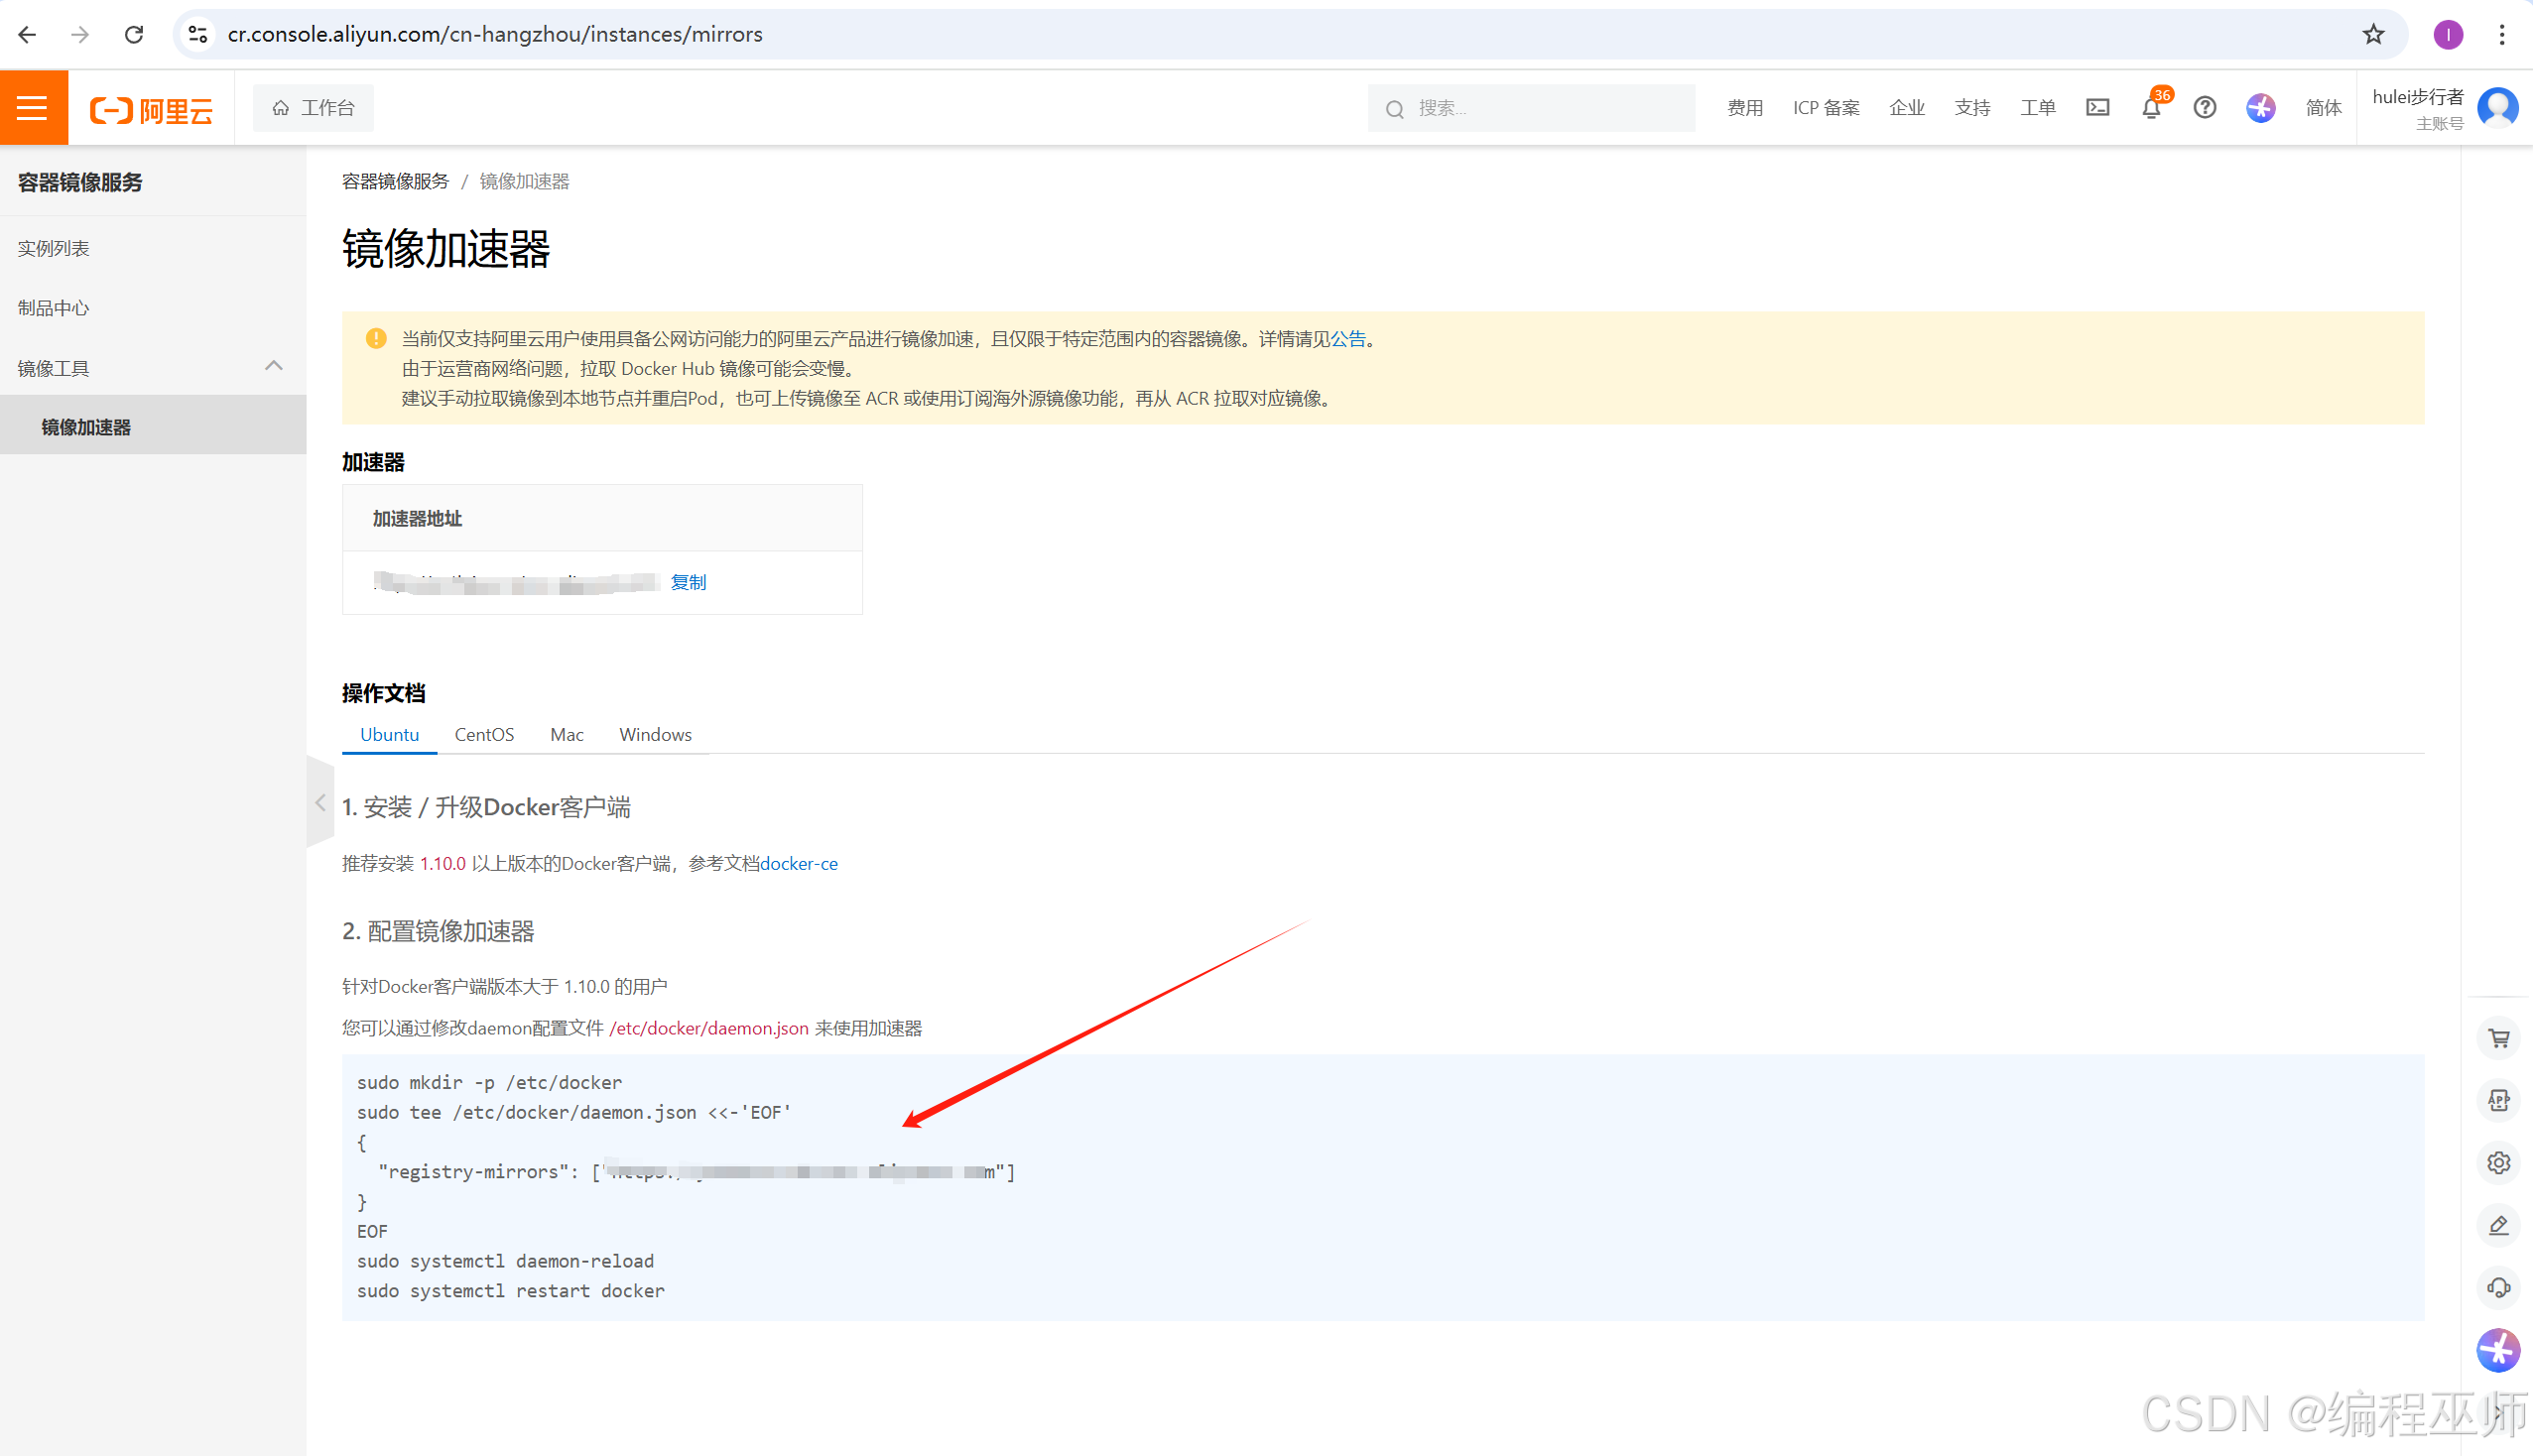Image resolution: width=2533 pixels, height=1456 pixels.
Task: Collapse the left sidebar panel handle
Action: coord(320,803)
